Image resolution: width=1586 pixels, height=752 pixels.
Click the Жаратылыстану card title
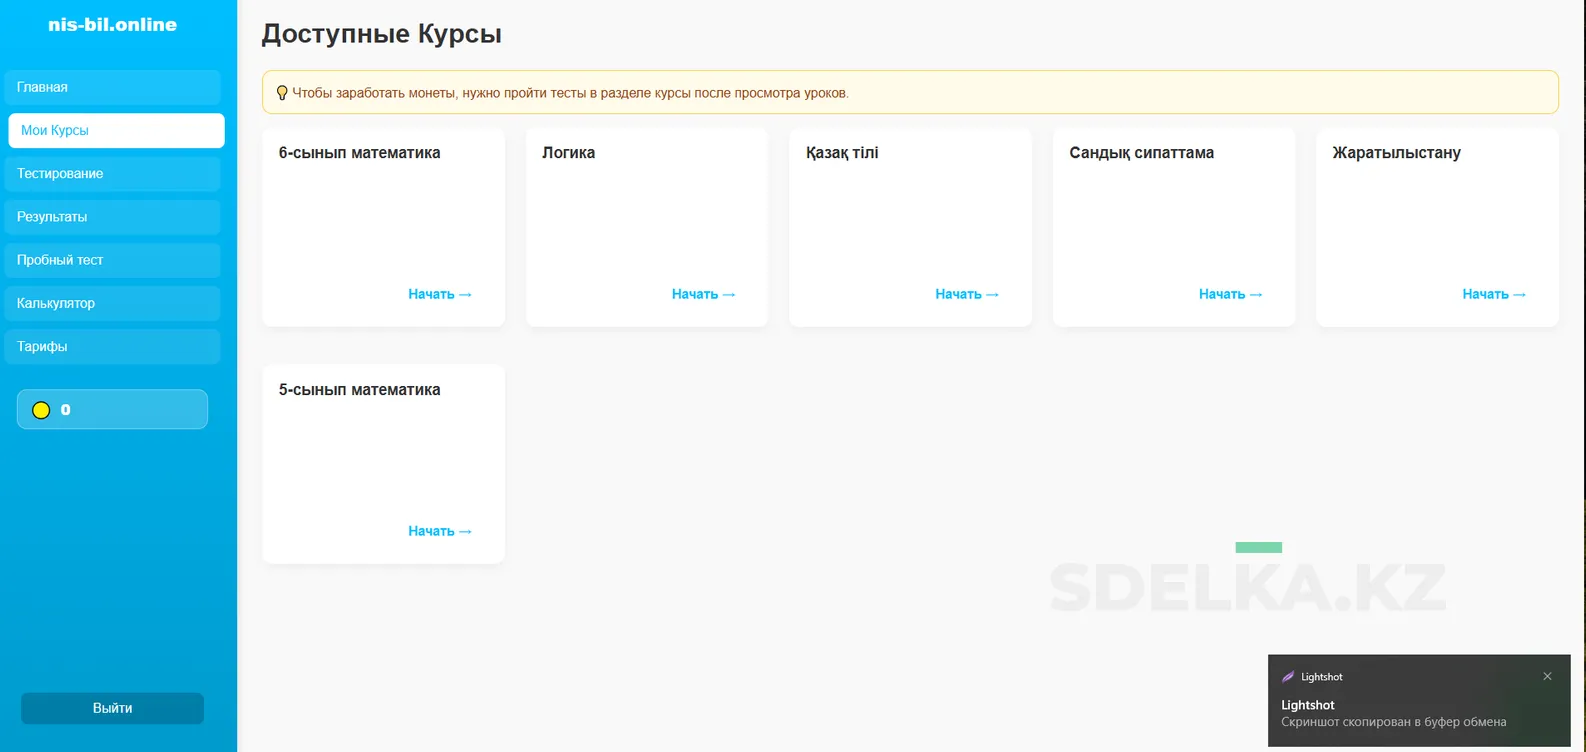[1396, 153]
